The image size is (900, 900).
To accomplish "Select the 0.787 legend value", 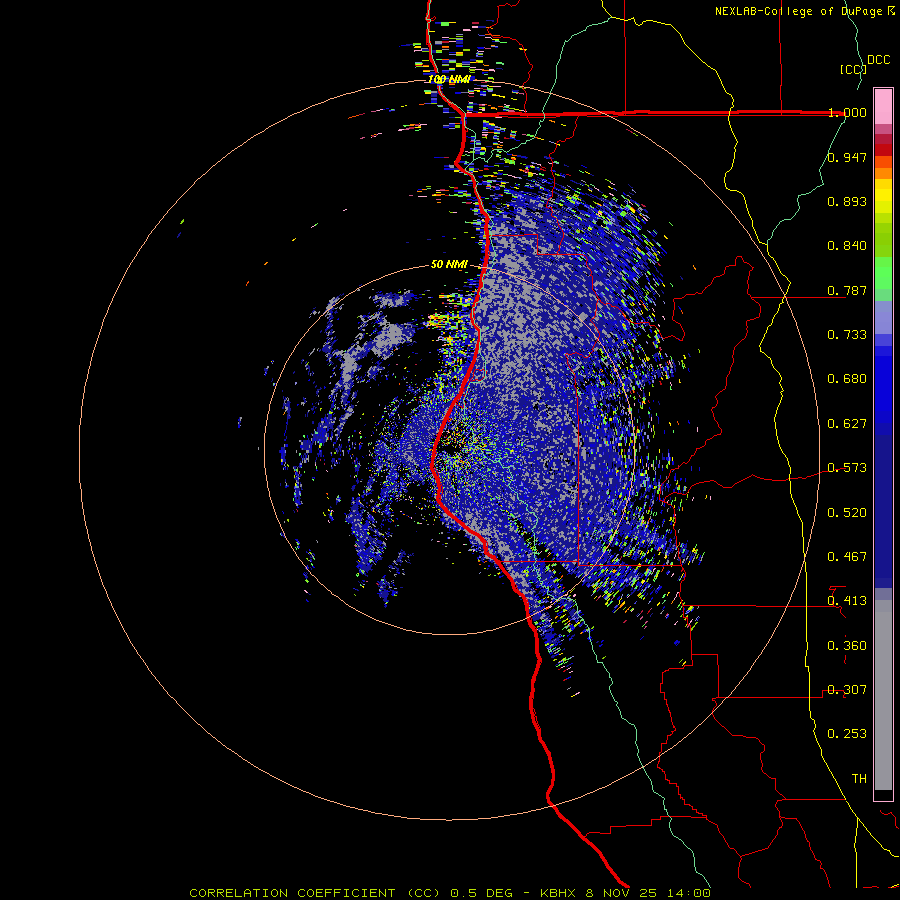I will click(847, 290).
